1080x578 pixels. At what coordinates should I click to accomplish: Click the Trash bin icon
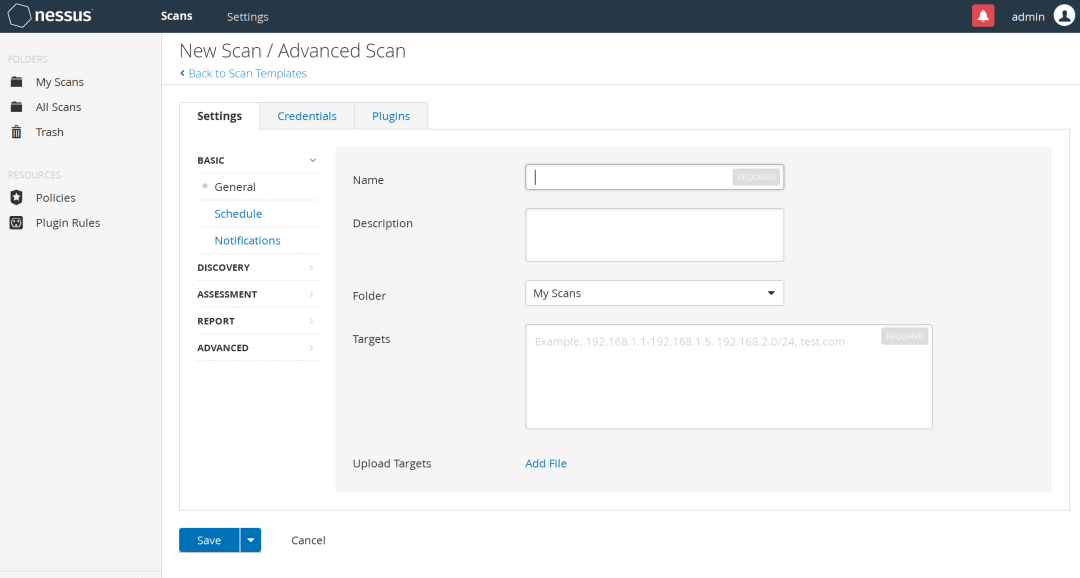[17, 132]
